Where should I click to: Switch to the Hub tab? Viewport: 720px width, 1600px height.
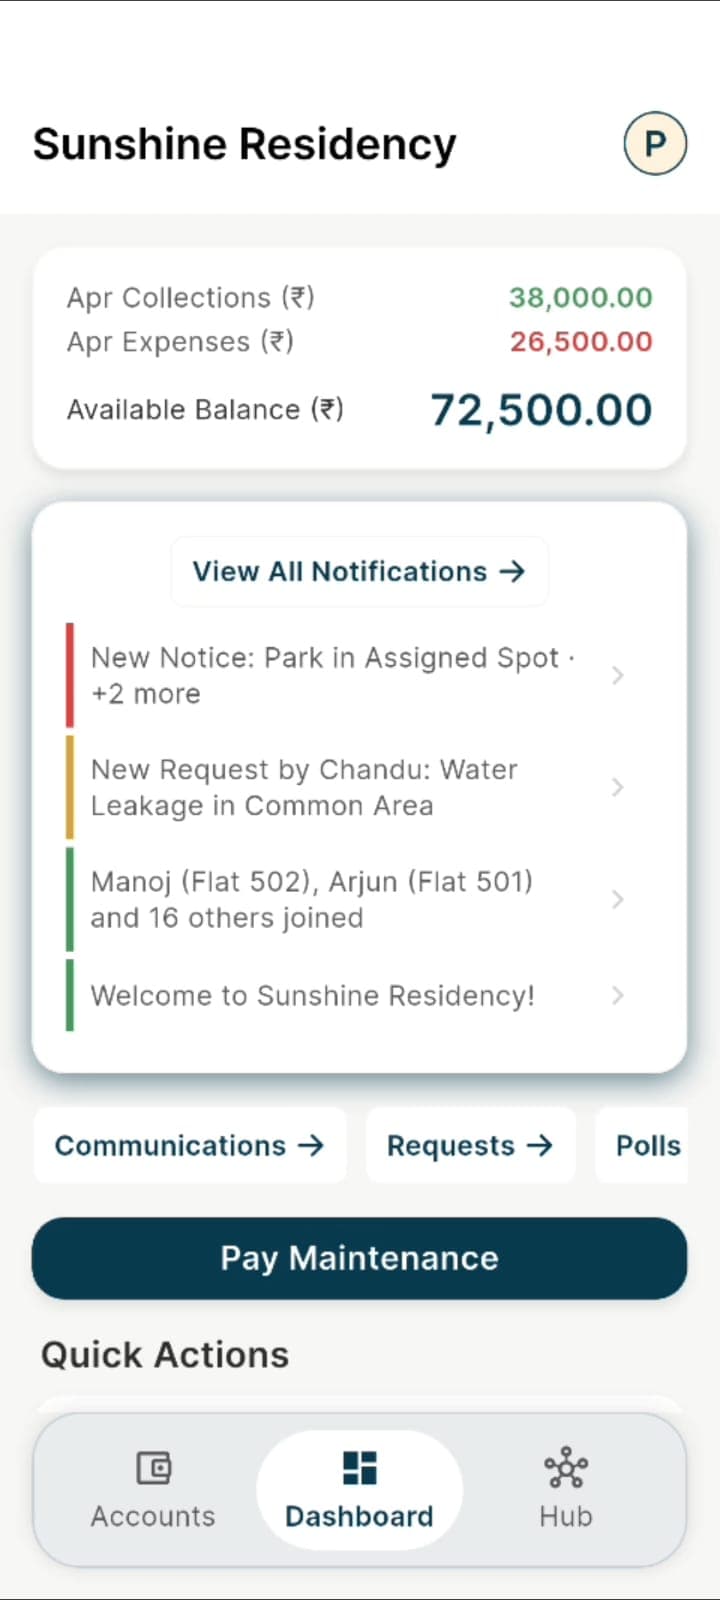pyautogui.click(x=566, y=1490)
